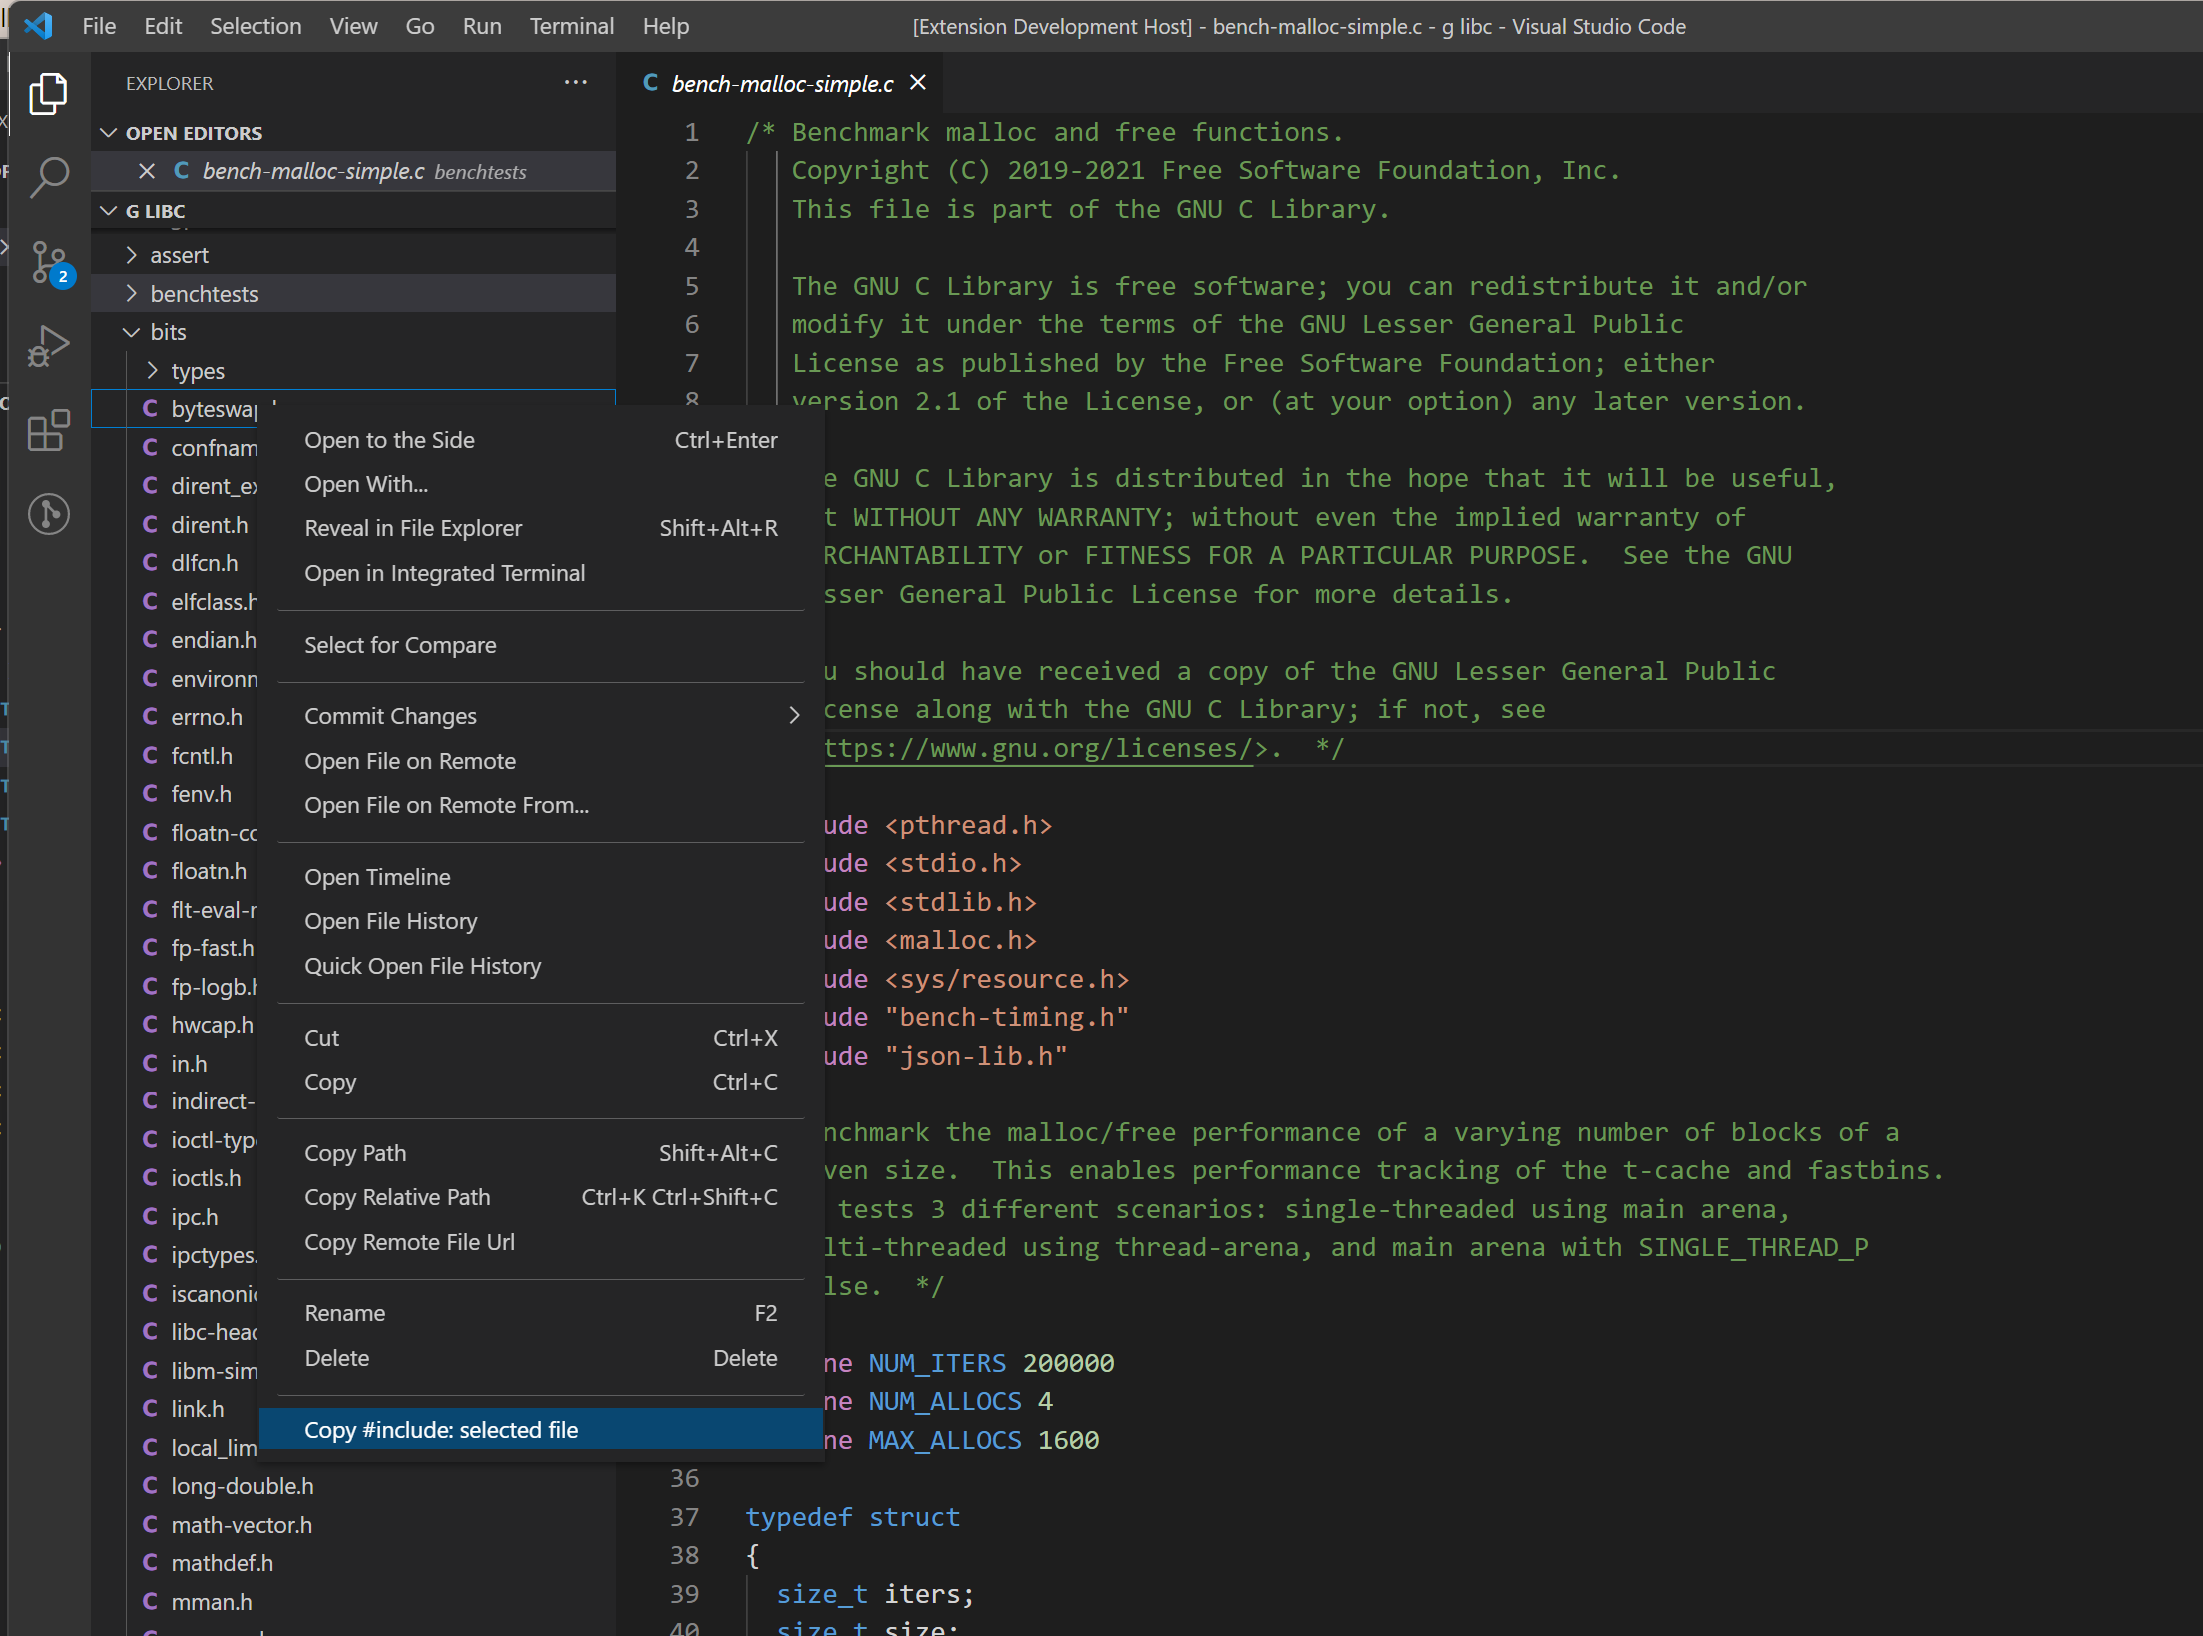The width and height of the screenshot is (2203, 1636).
Task: Open the Terminal menu
Action: click(571, 26)
